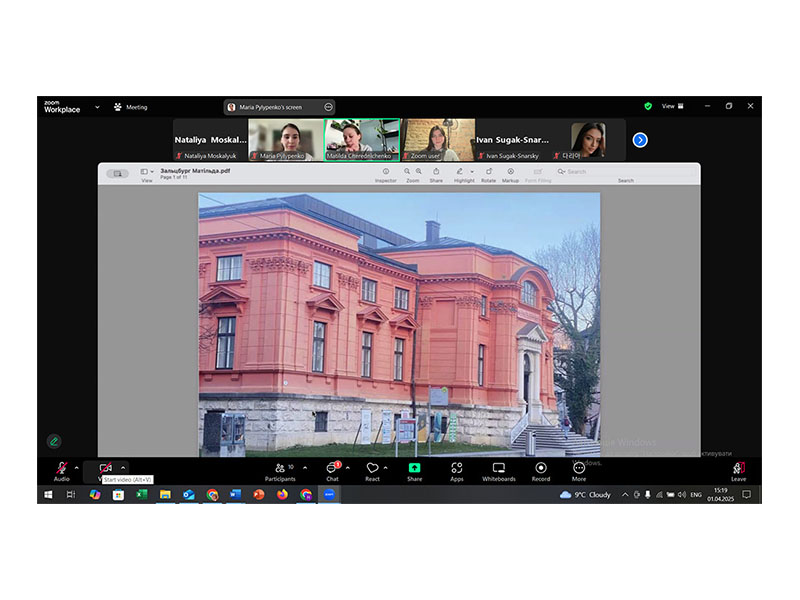Open PowerPoint from the taskbar
The image size is (800, 600).
[x=259, y=494]
